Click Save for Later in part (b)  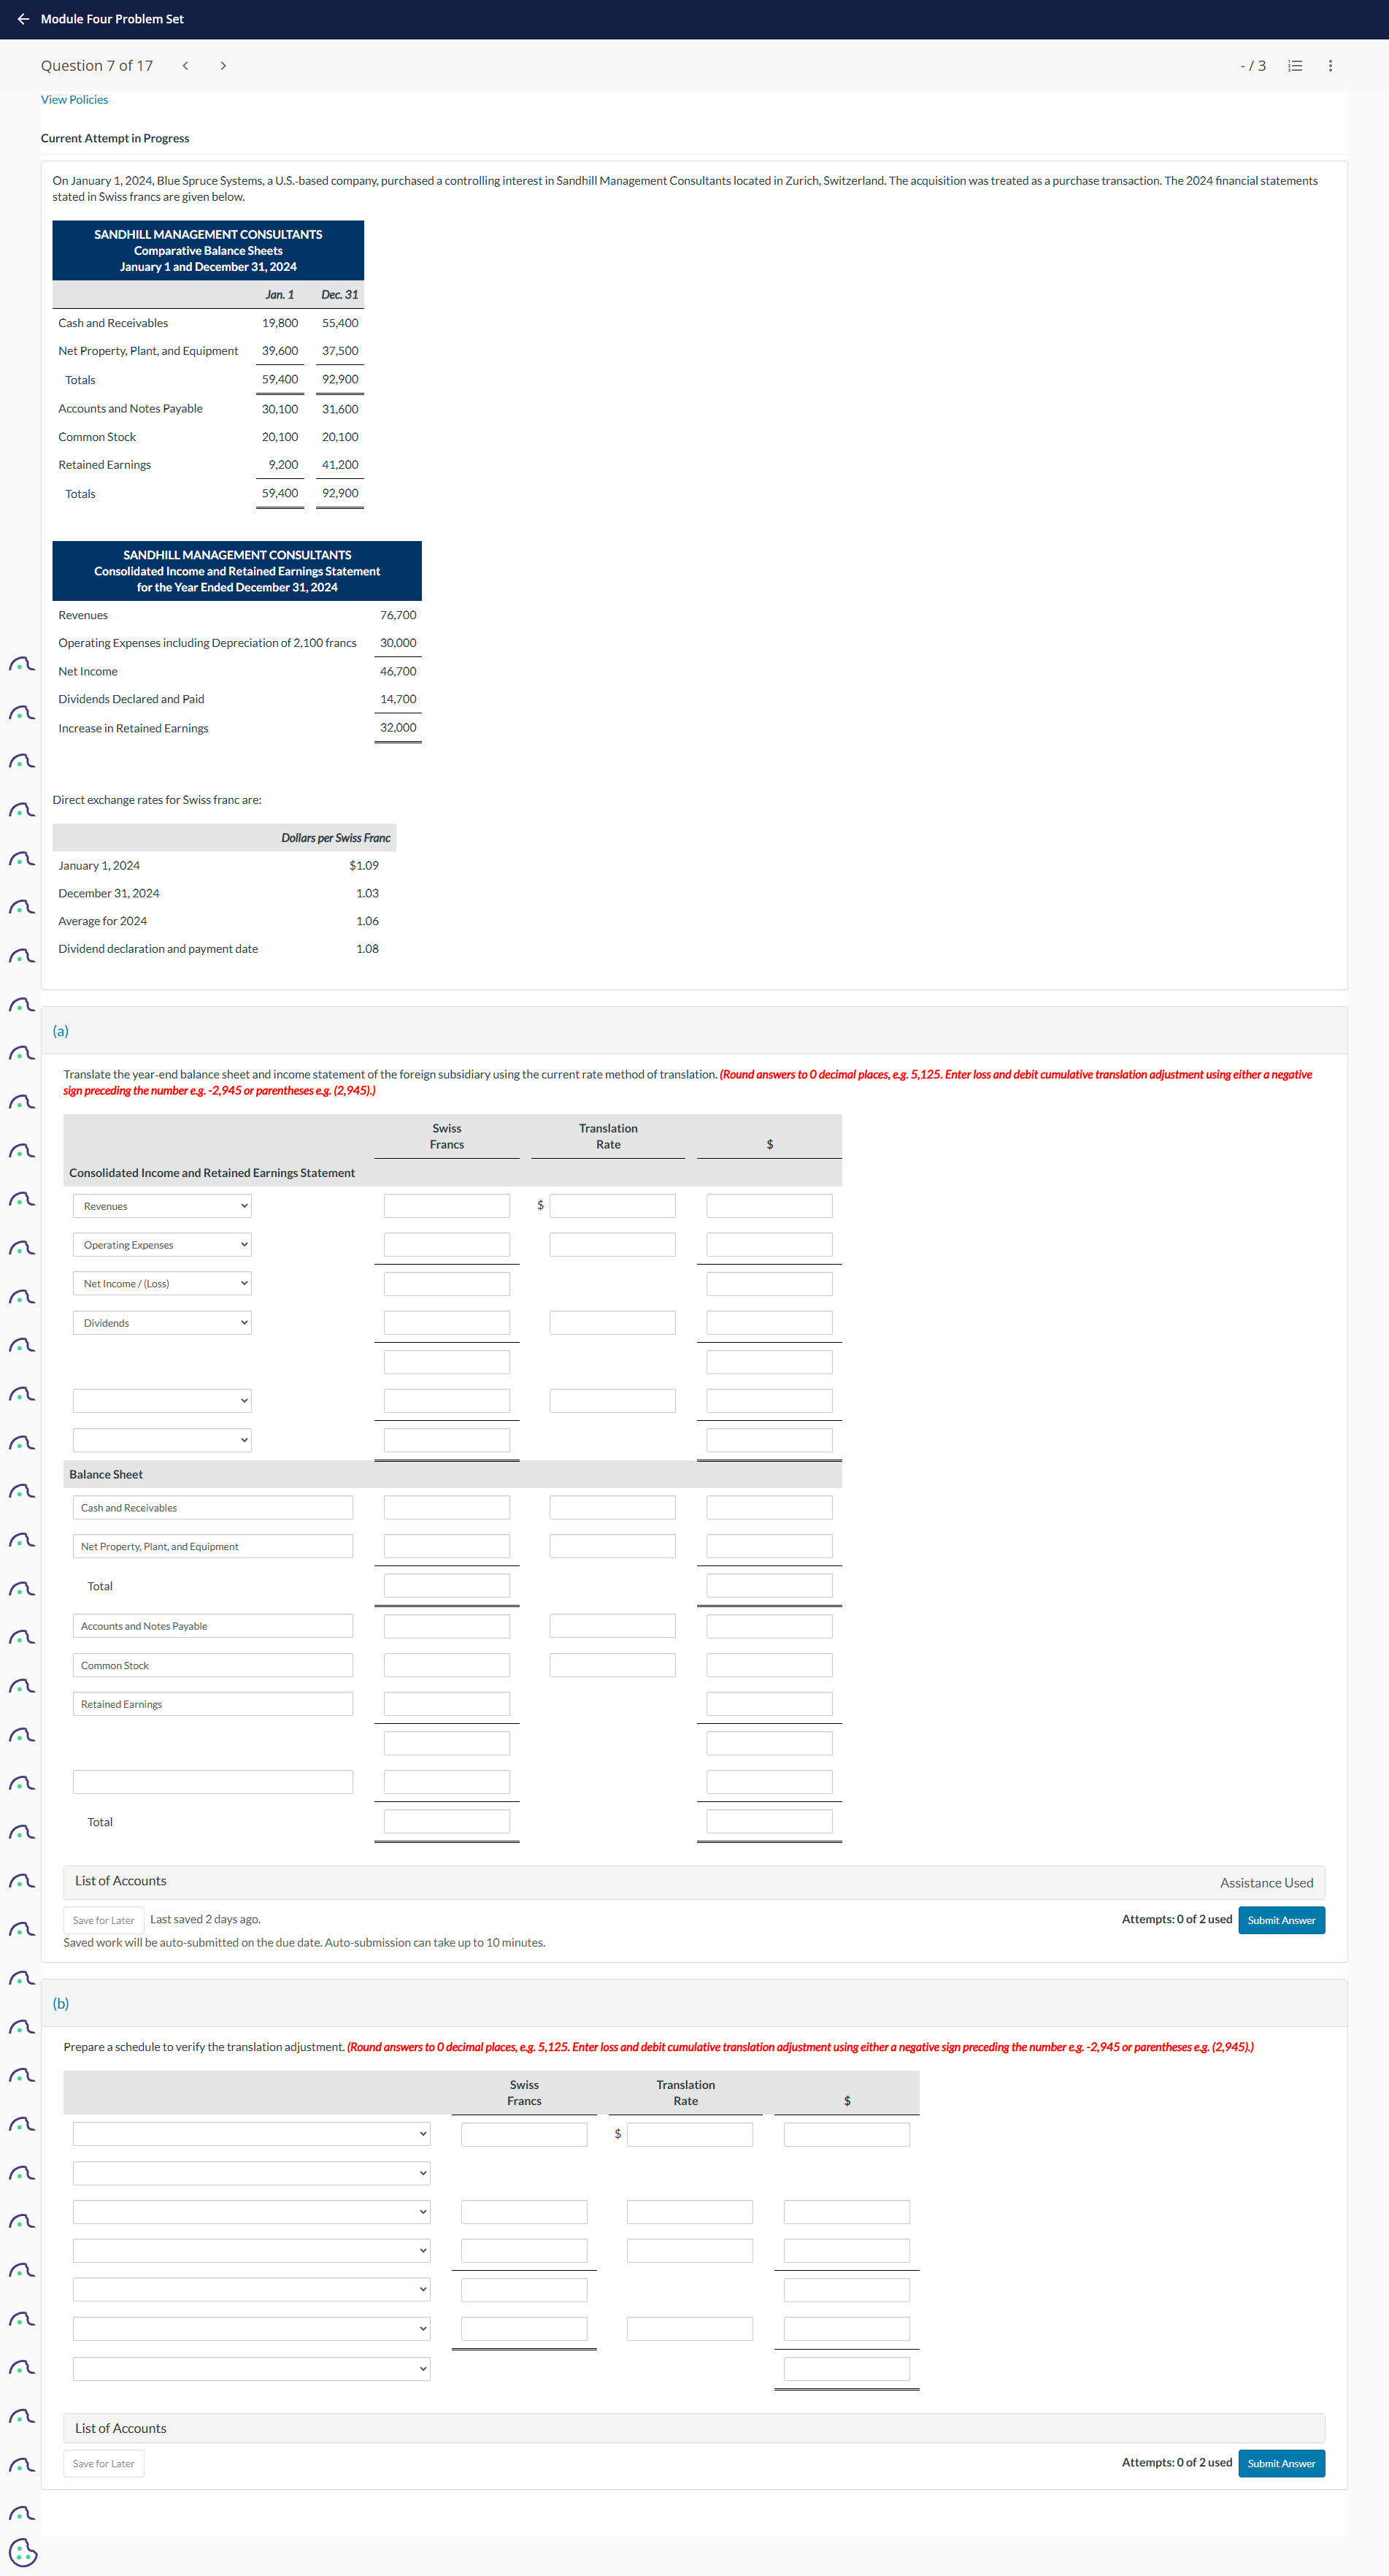pos(103,2463)
